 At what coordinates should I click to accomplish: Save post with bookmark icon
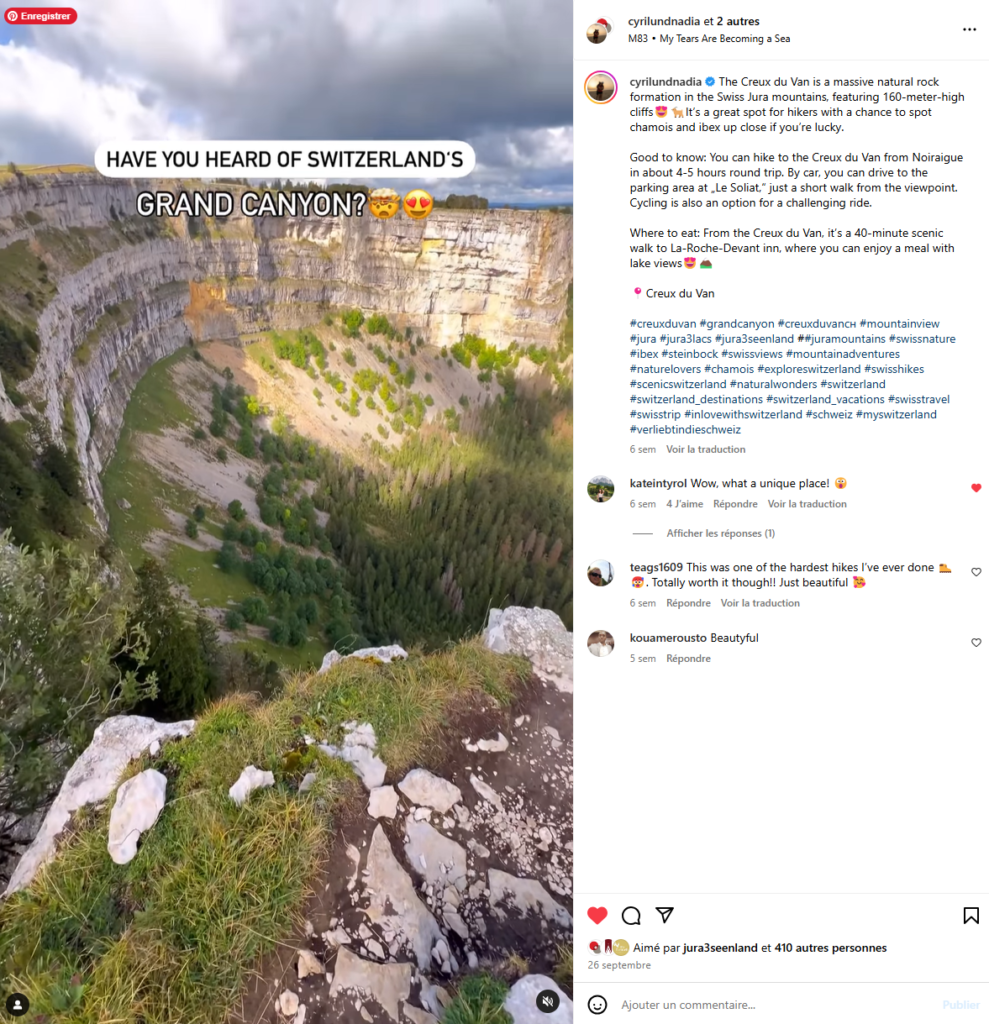point(971,916)
